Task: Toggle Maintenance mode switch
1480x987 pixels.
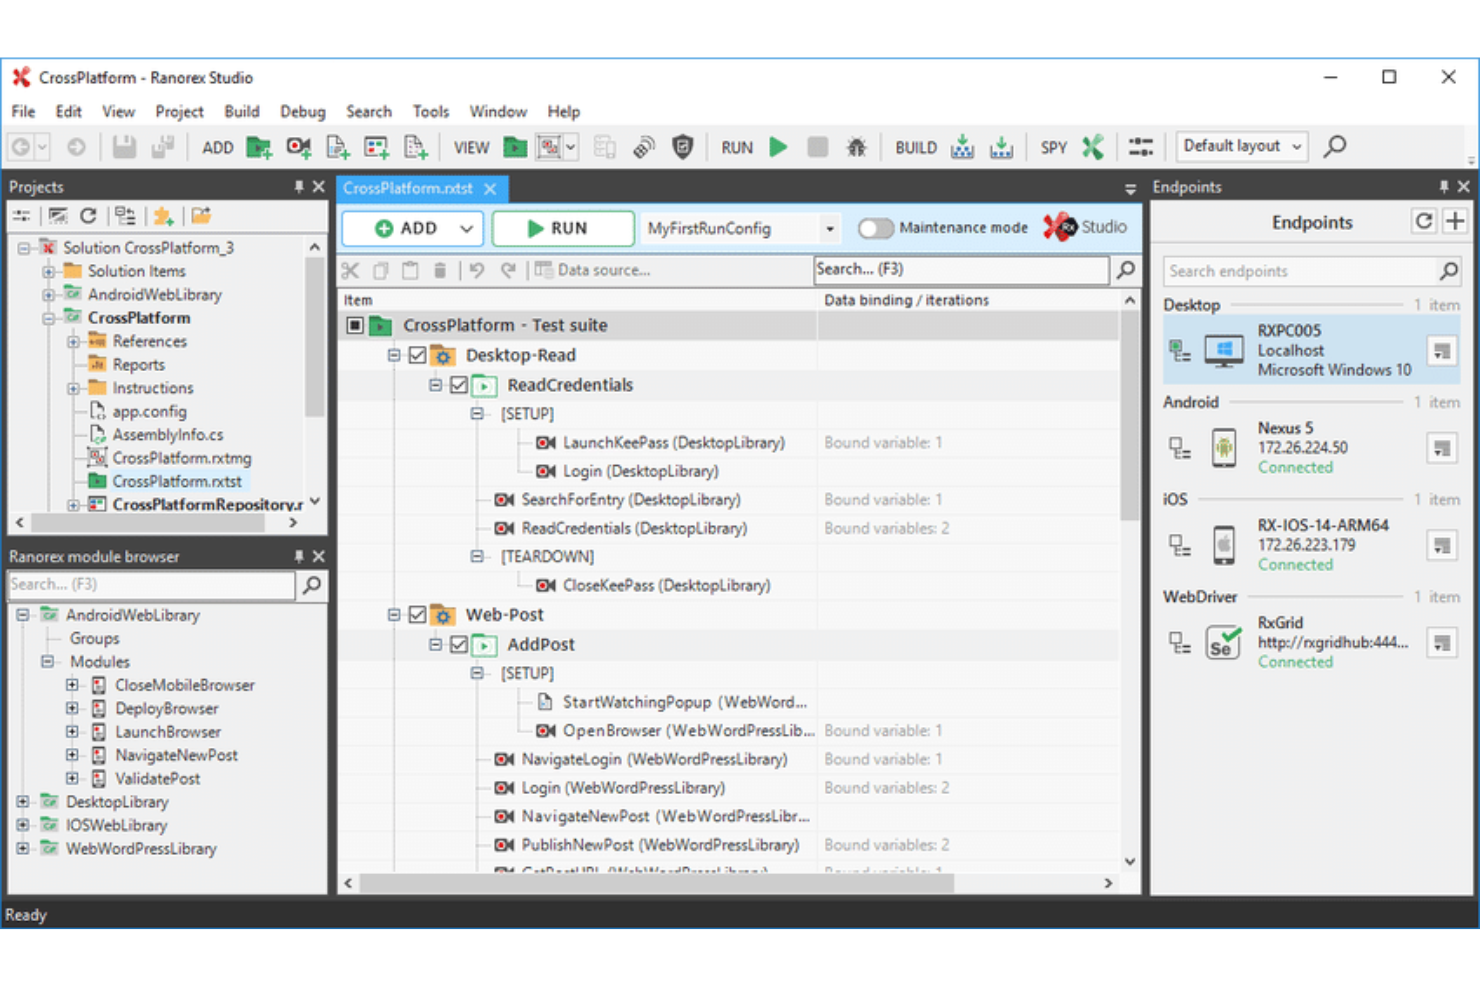Action: pyautogui.click(x=876, y=228)
